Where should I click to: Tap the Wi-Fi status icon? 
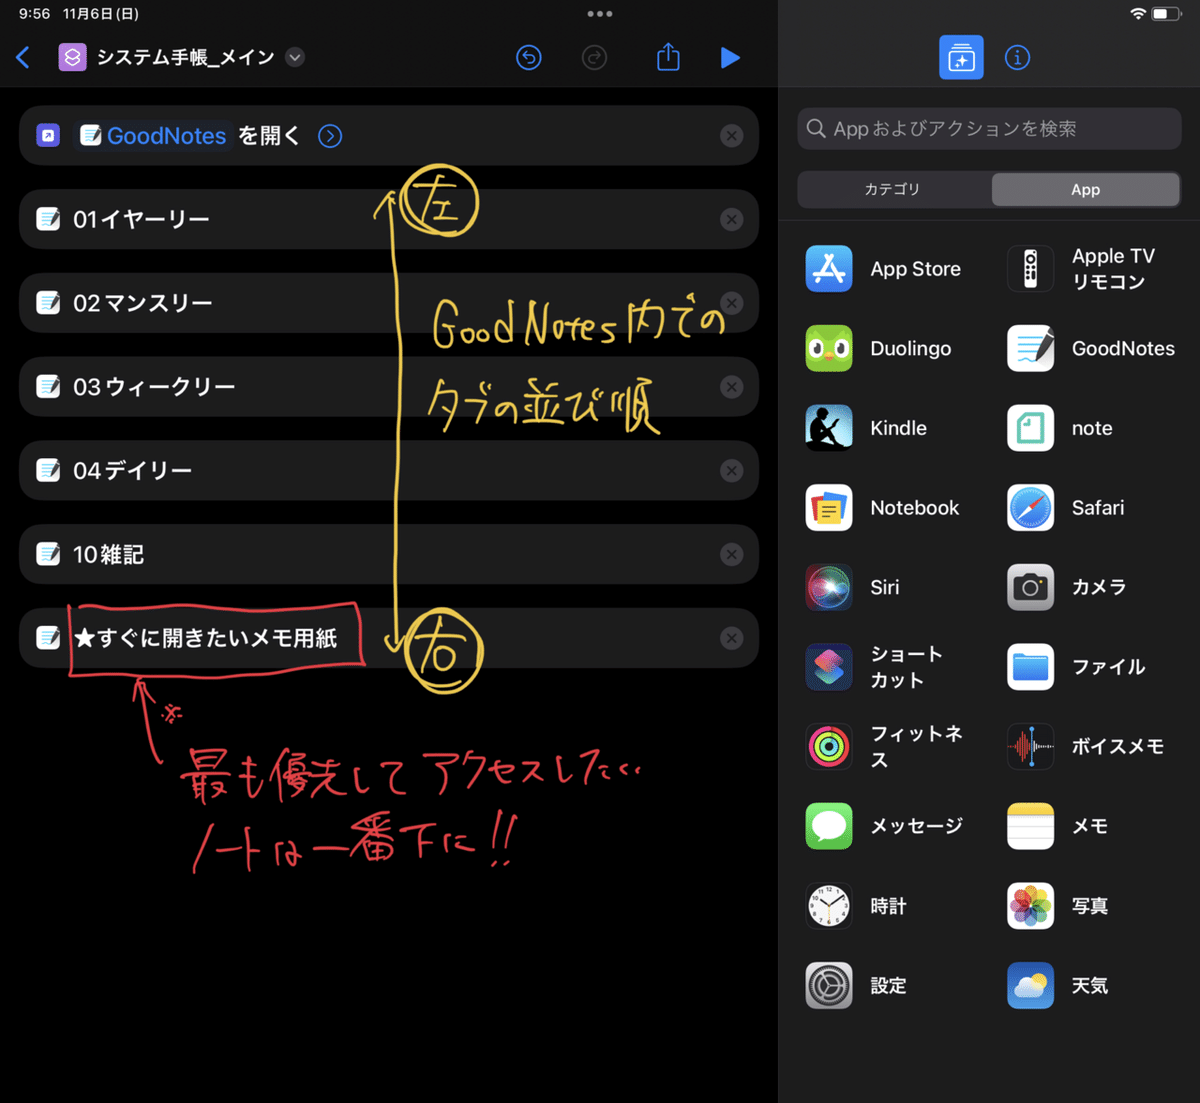tap(1138, 14)
